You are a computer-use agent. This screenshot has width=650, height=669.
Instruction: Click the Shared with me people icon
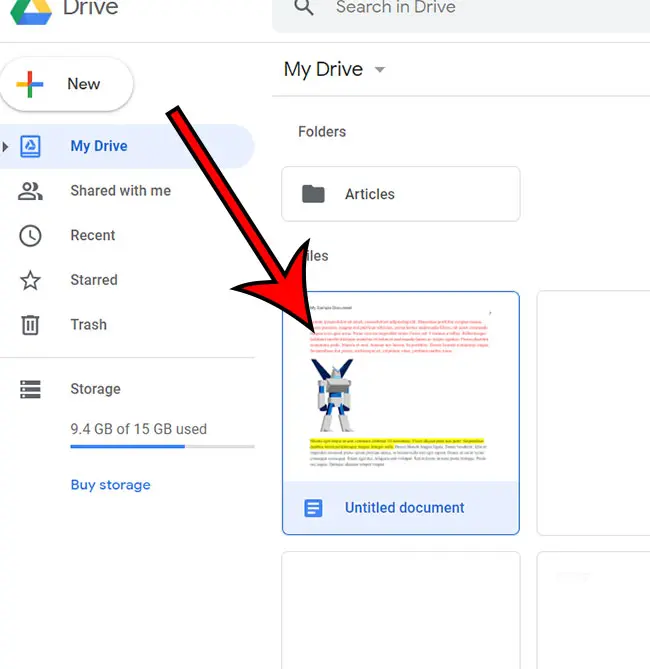[31, 191]
